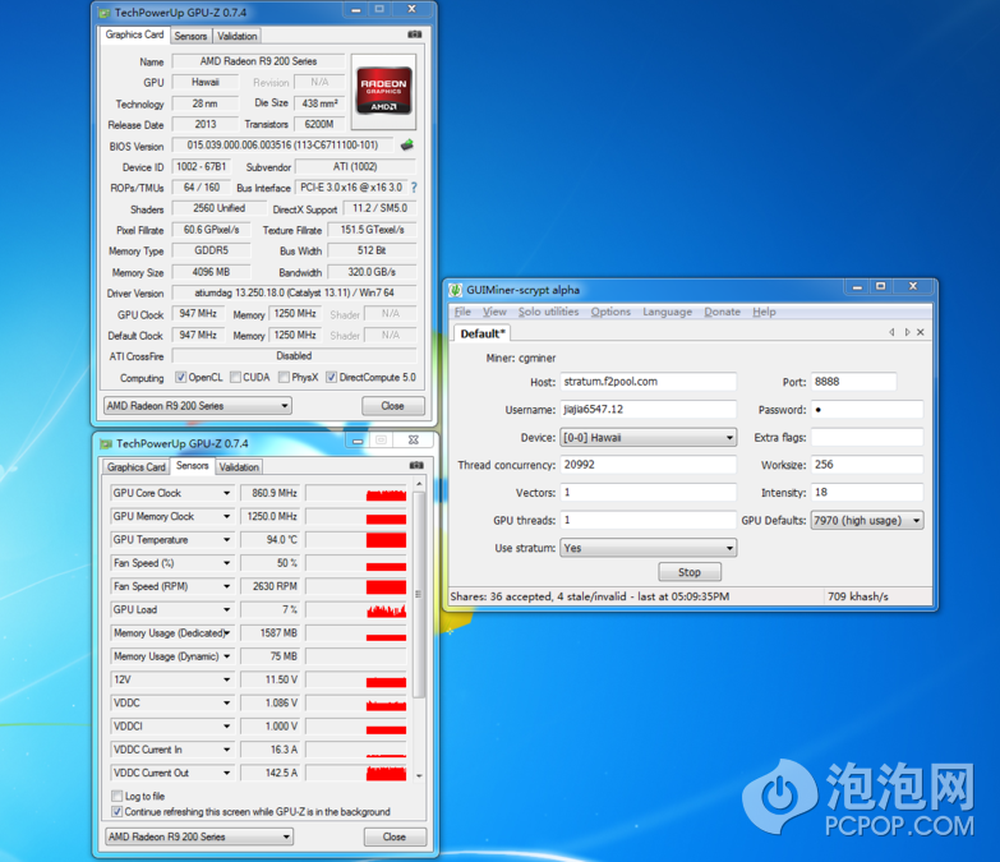Toggle continue refreshing in background checkbox
This screenshot has height=862, width=1000.
coord(117,812)
